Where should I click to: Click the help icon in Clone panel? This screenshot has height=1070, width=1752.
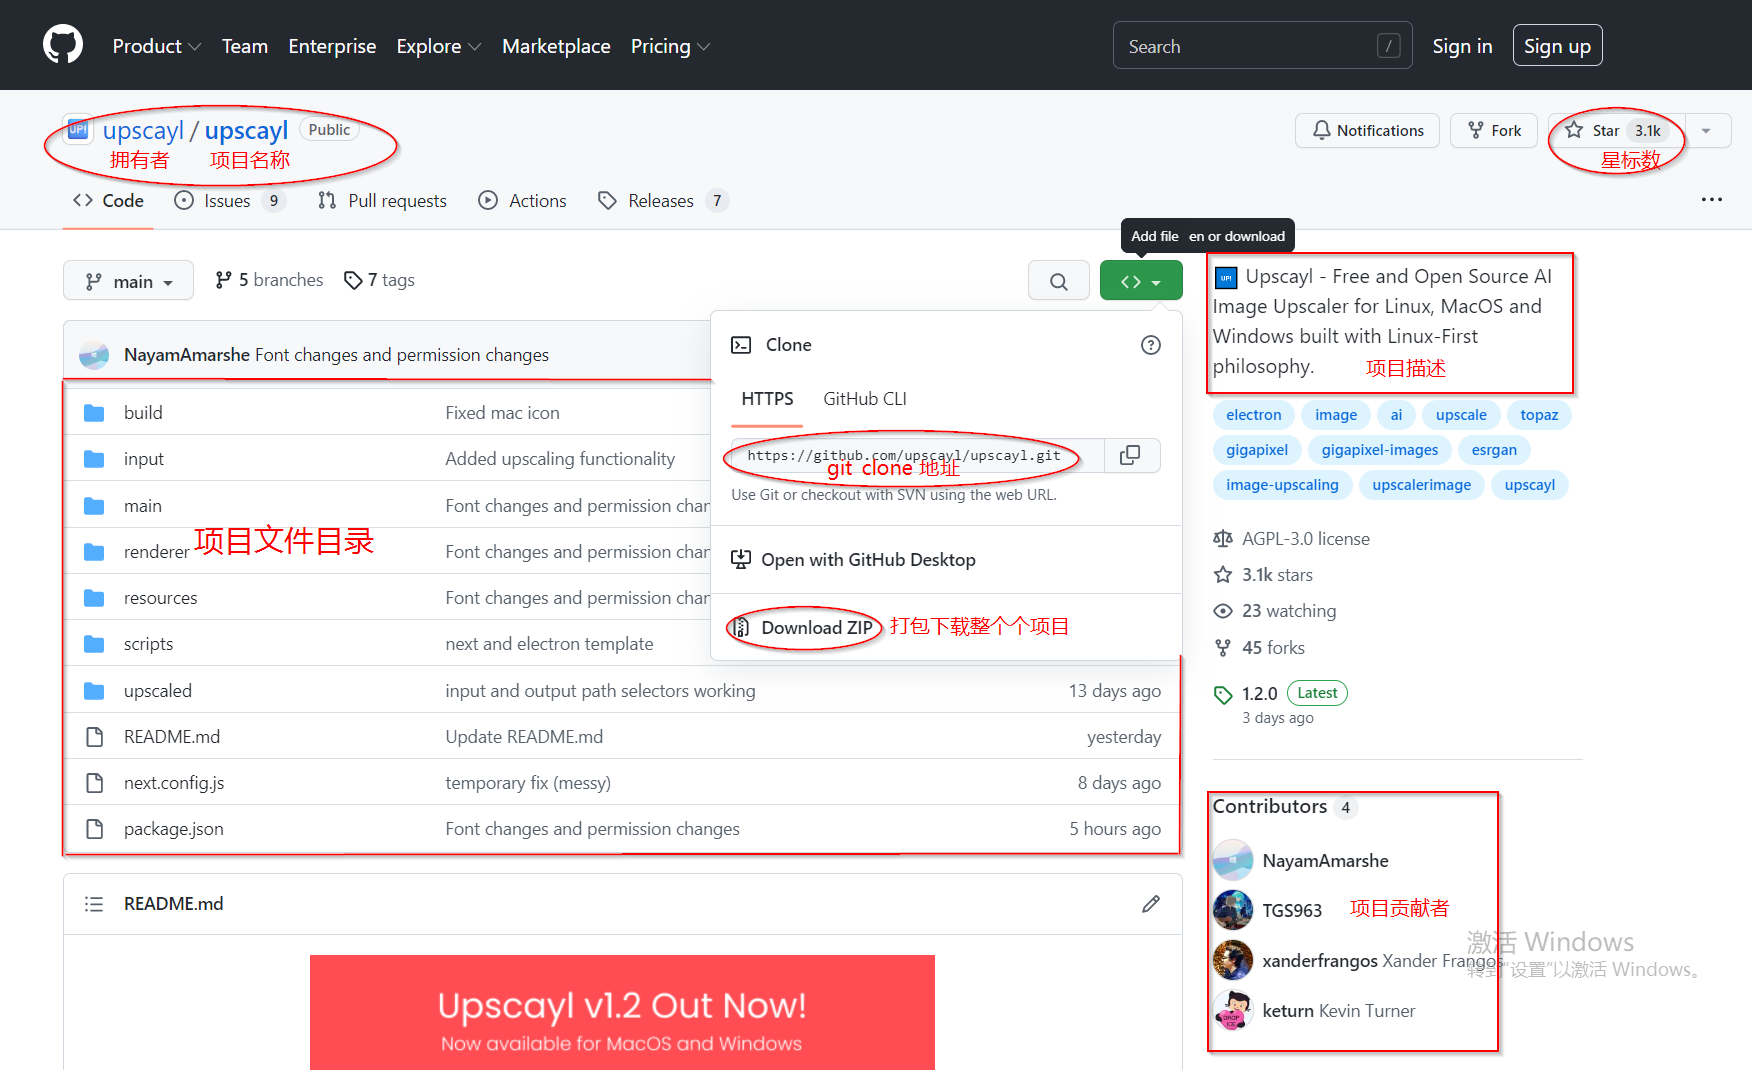click(x=1150, y=345)
